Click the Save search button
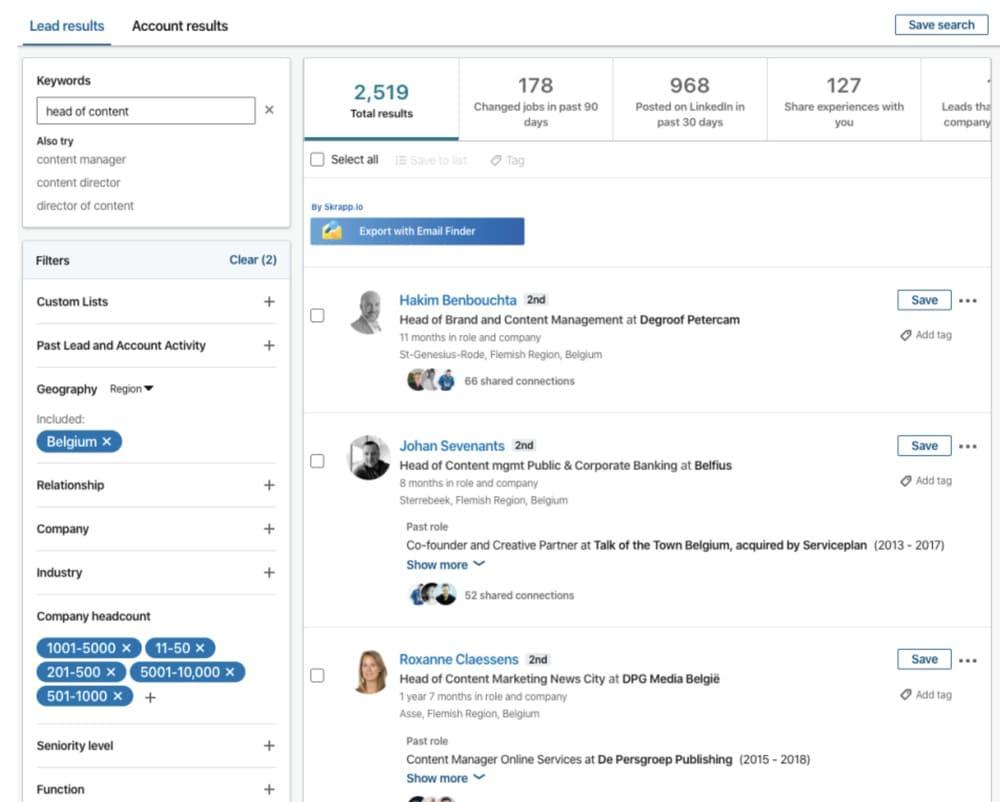The image size is (1000, 802). 941,25
